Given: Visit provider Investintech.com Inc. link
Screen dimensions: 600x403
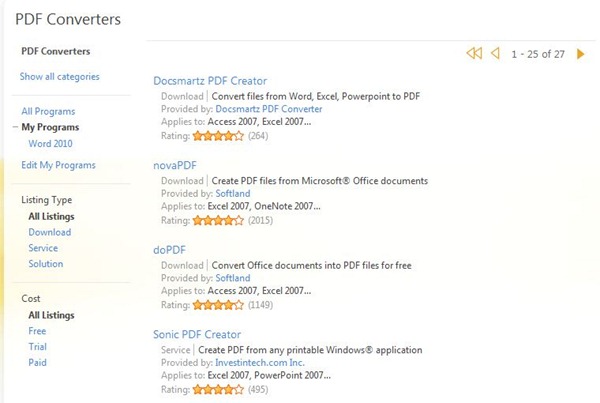Looking at the screenshot, I should (266, 363).
